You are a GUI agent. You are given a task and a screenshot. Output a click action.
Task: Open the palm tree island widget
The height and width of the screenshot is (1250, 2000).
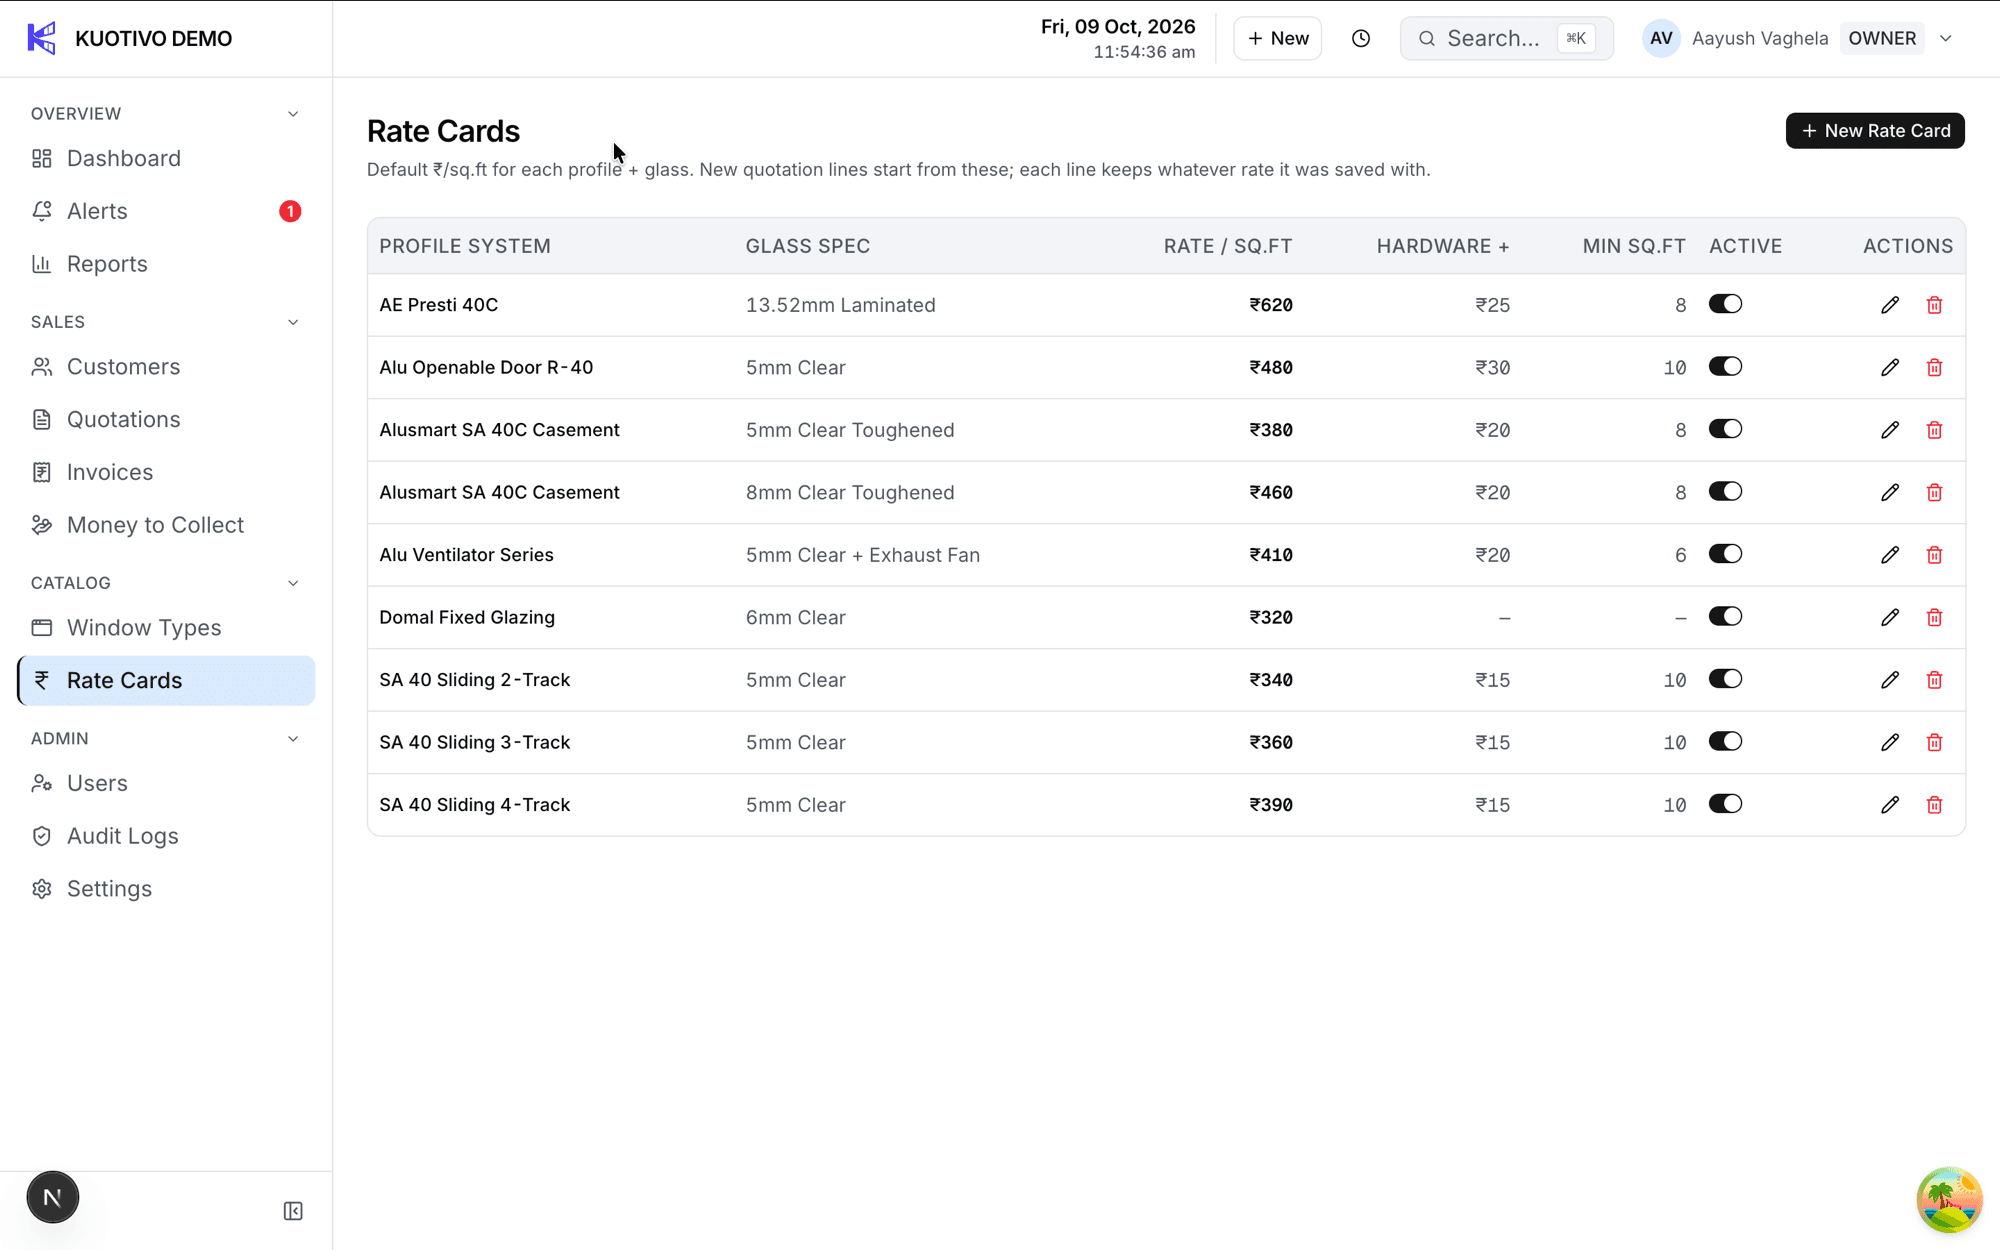(1949, 1199)
